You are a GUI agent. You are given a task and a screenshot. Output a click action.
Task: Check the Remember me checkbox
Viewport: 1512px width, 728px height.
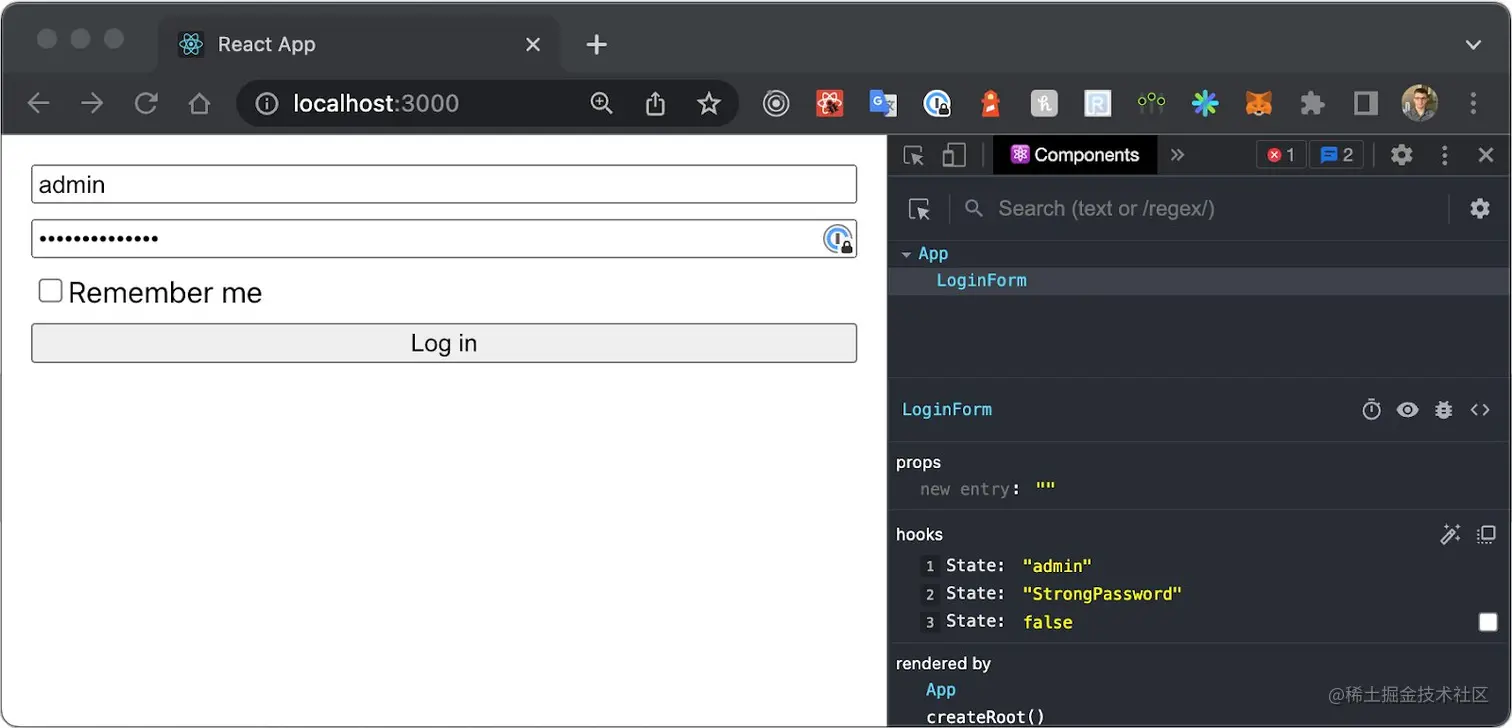coord(50,291)
